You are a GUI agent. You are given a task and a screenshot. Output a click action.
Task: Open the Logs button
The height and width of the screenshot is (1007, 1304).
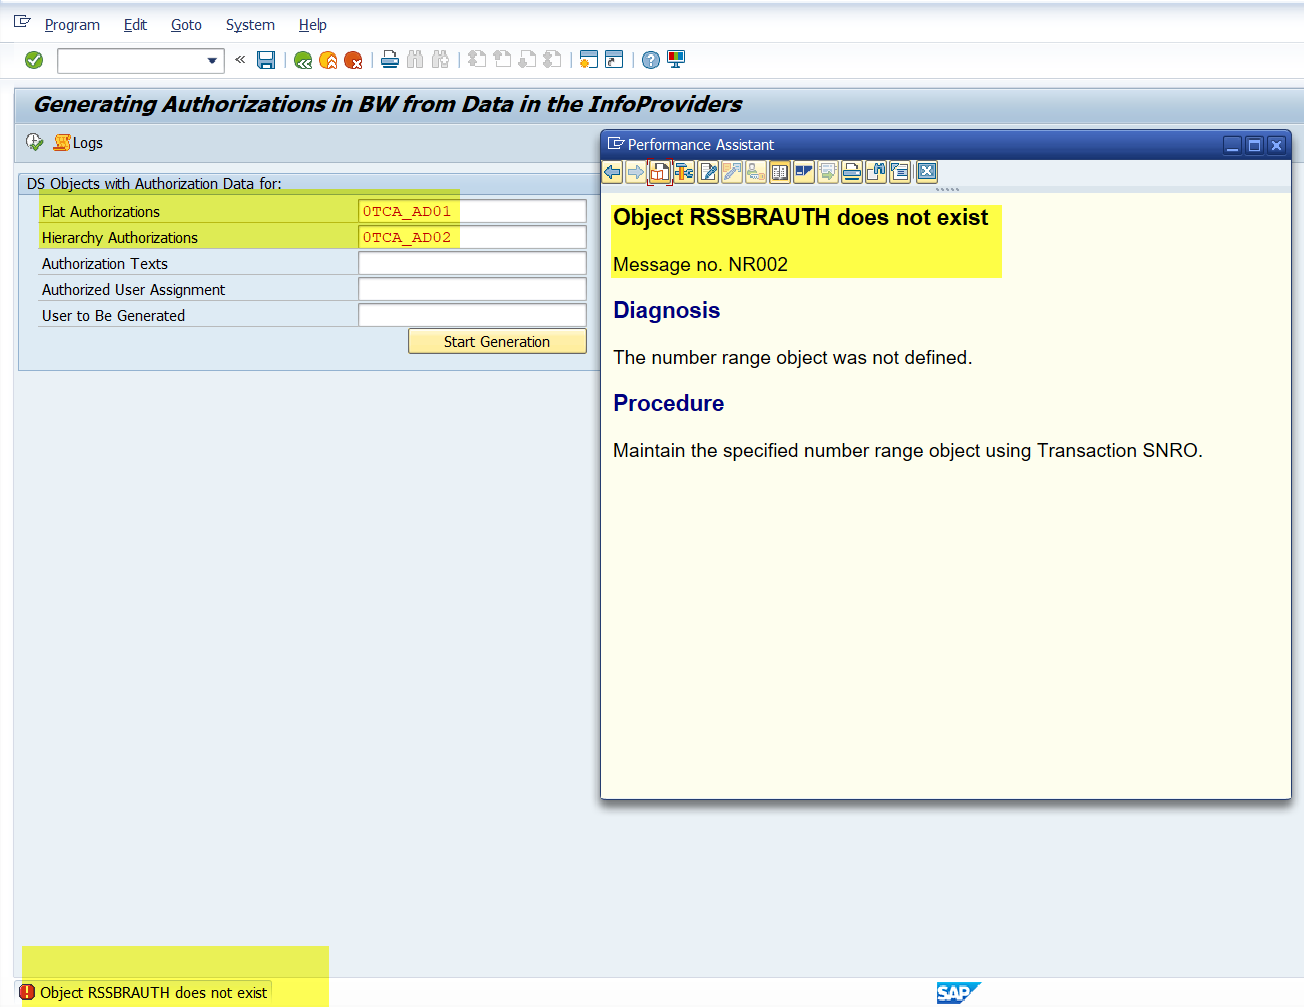click(78, 143)
